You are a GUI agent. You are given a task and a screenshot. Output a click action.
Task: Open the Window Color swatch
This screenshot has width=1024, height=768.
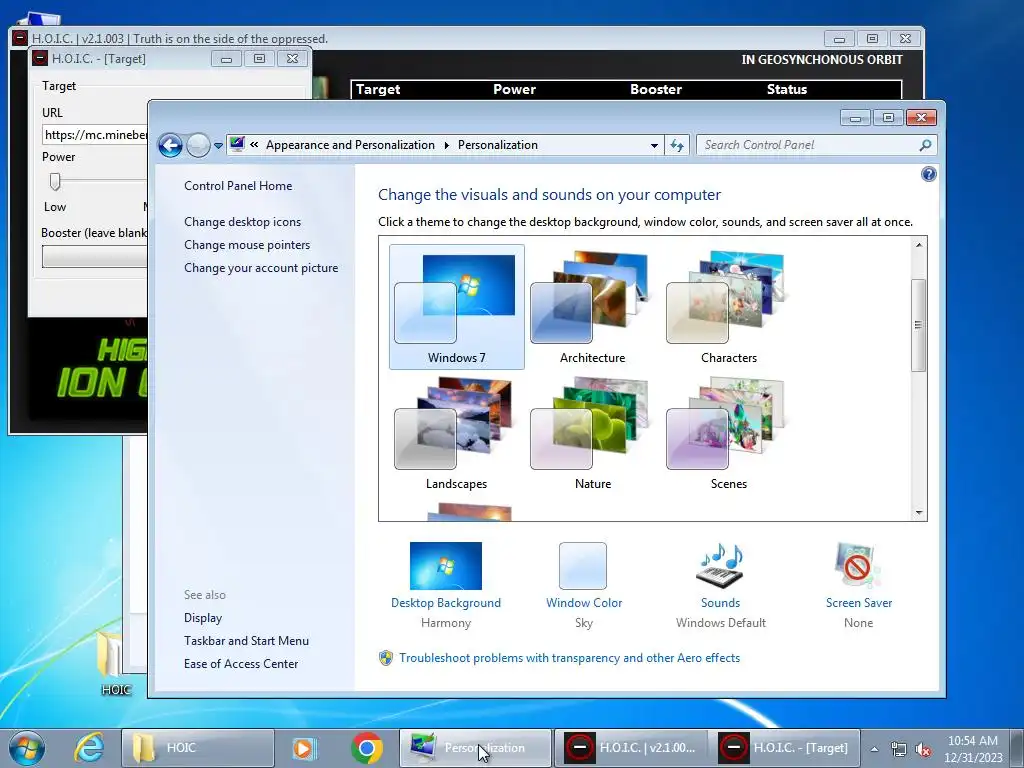(583, 566)
